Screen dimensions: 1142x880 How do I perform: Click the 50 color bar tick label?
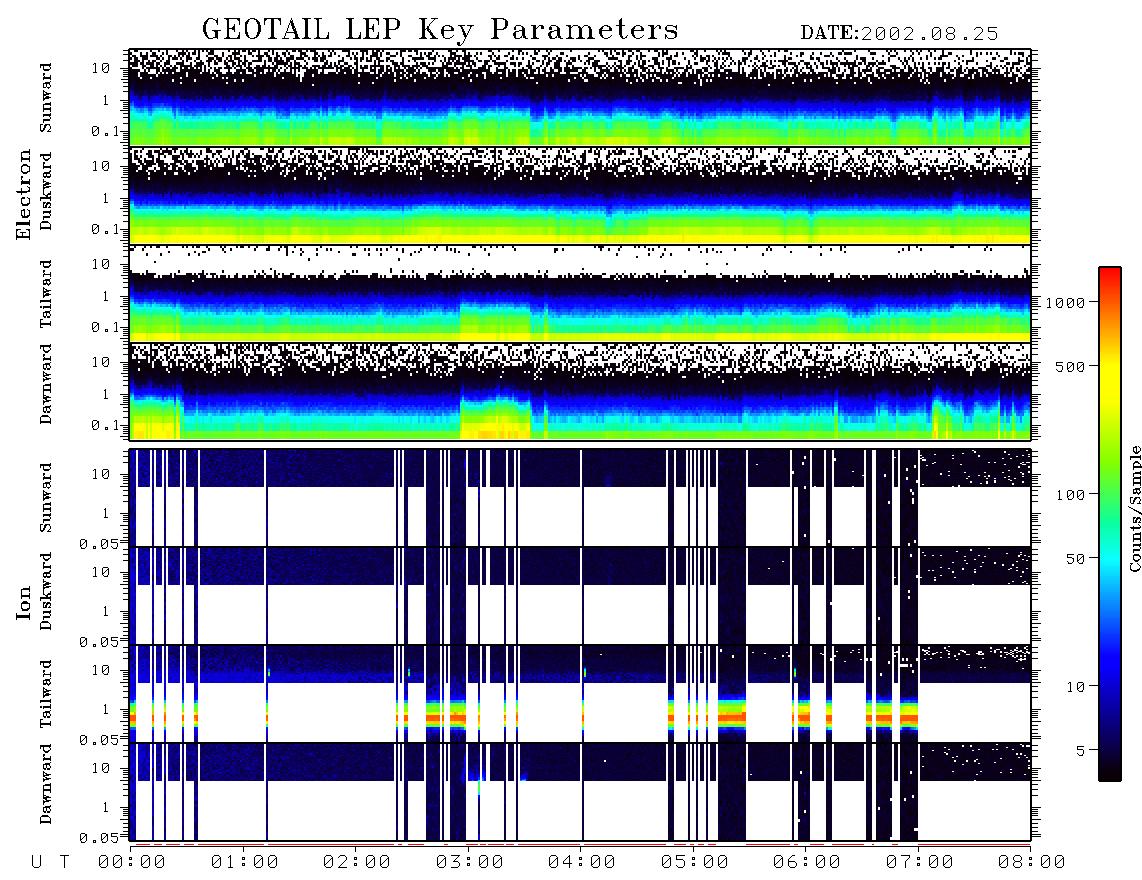pos(1076,559)
